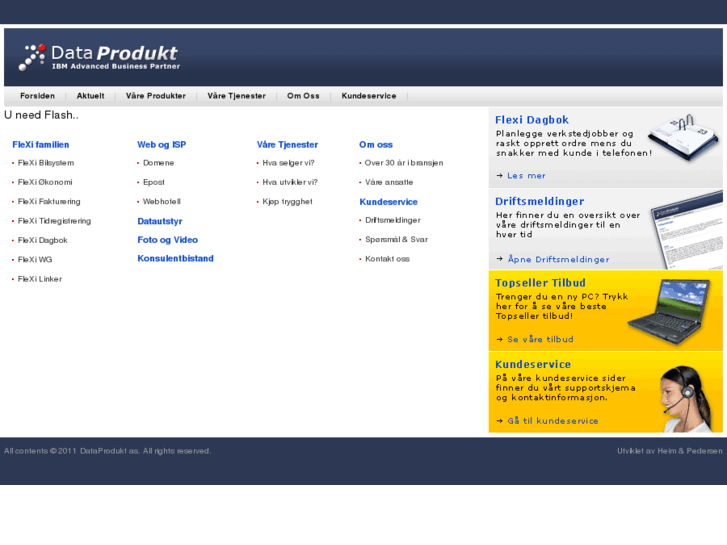Open the FleXi familien heading link

click(41, 145)
